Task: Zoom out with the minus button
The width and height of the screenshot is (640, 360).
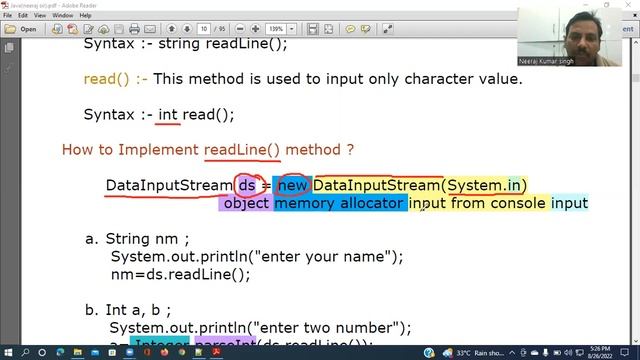Action: click(240, 29)
